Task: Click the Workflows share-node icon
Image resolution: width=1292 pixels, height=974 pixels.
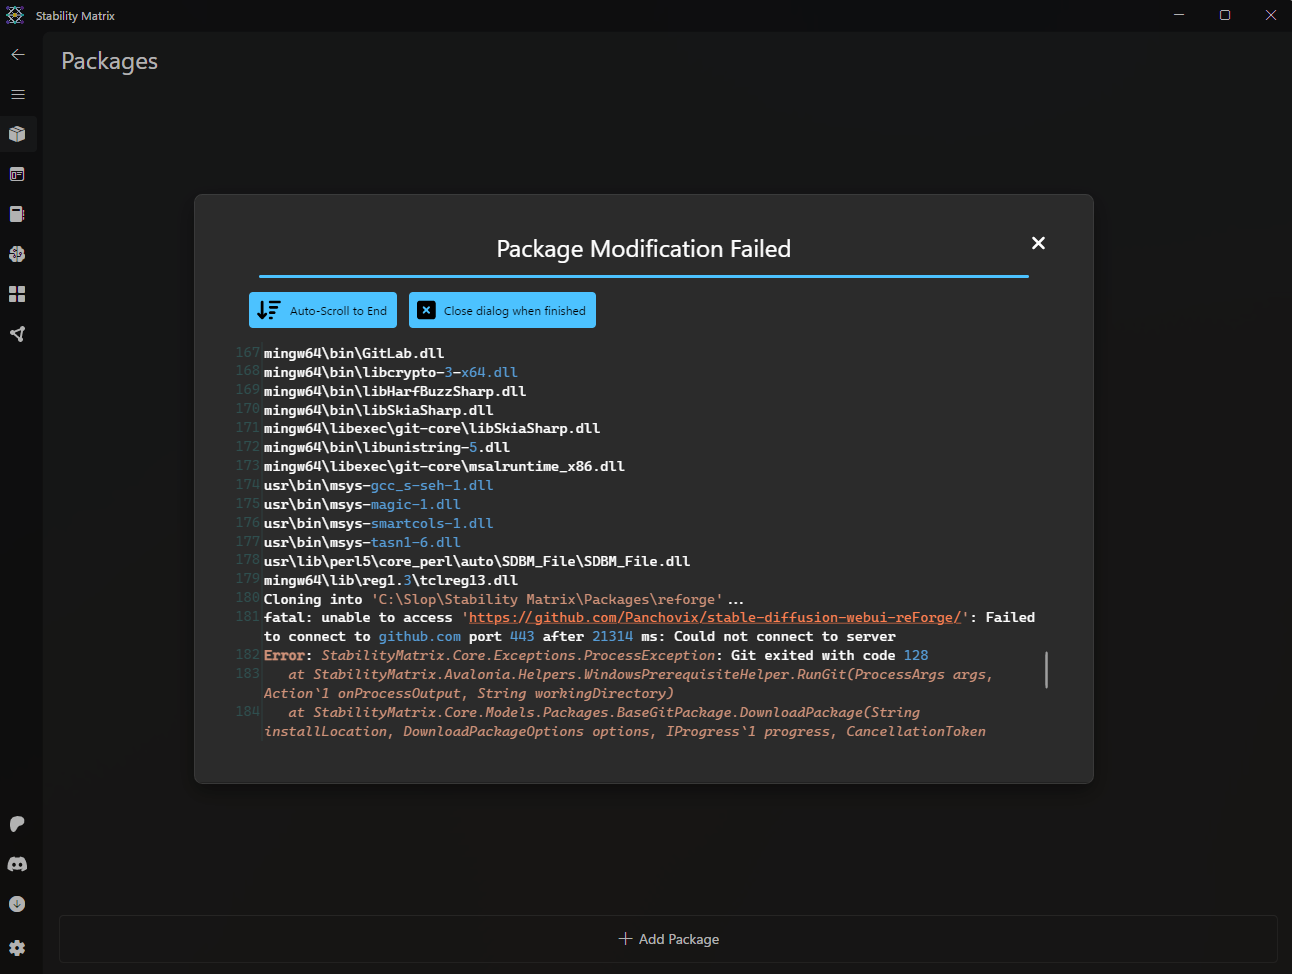Action: click(x=17, y=334)
